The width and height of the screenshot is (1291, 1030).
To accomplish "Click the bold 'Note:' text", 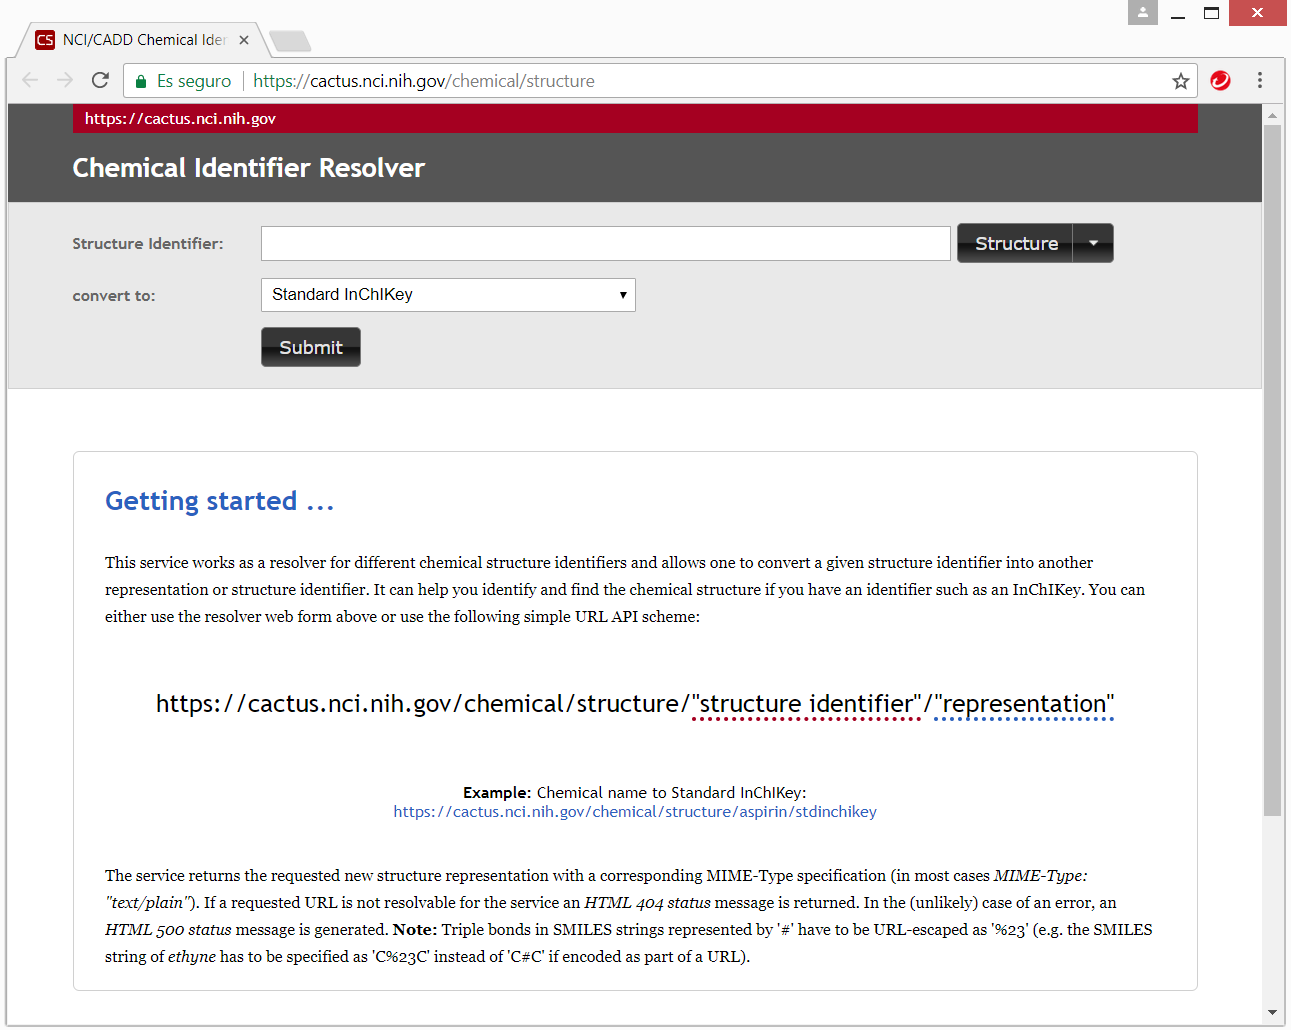I will pyautogui.click(x=415, y=930).
